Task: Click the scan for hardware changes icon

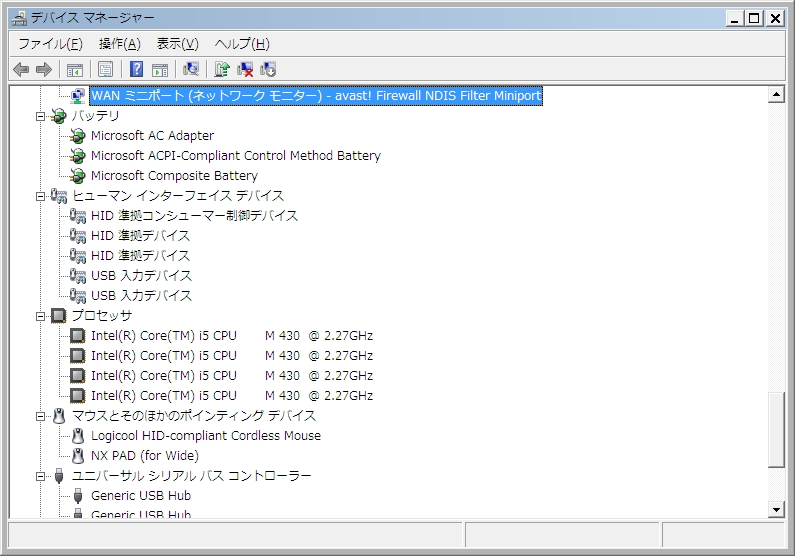Action: (191, 69)
